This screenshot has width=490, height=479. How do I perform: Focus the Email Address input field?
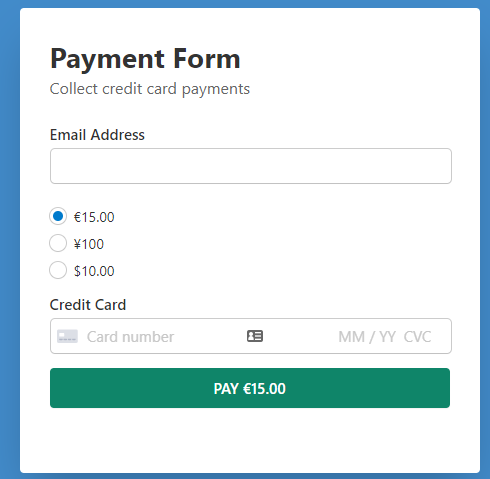coord(251,166)
